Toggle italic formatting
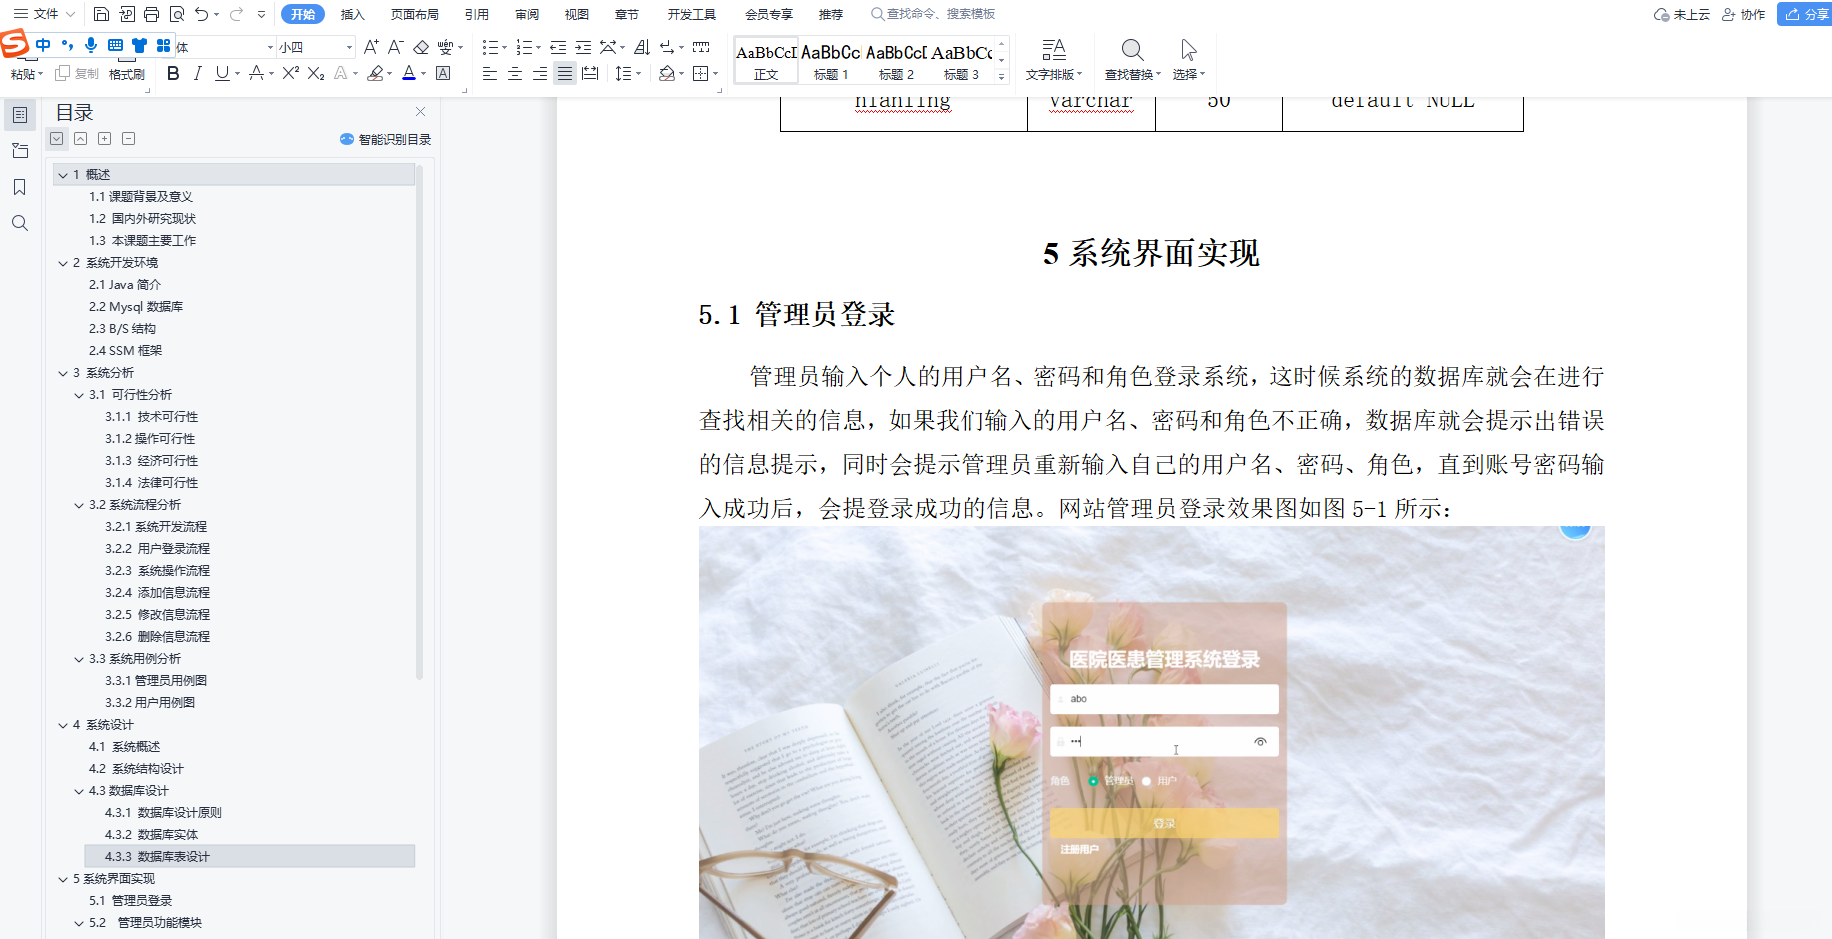Image resolution: width=1832 pixels, height=939 pixels. click(197, 73)
